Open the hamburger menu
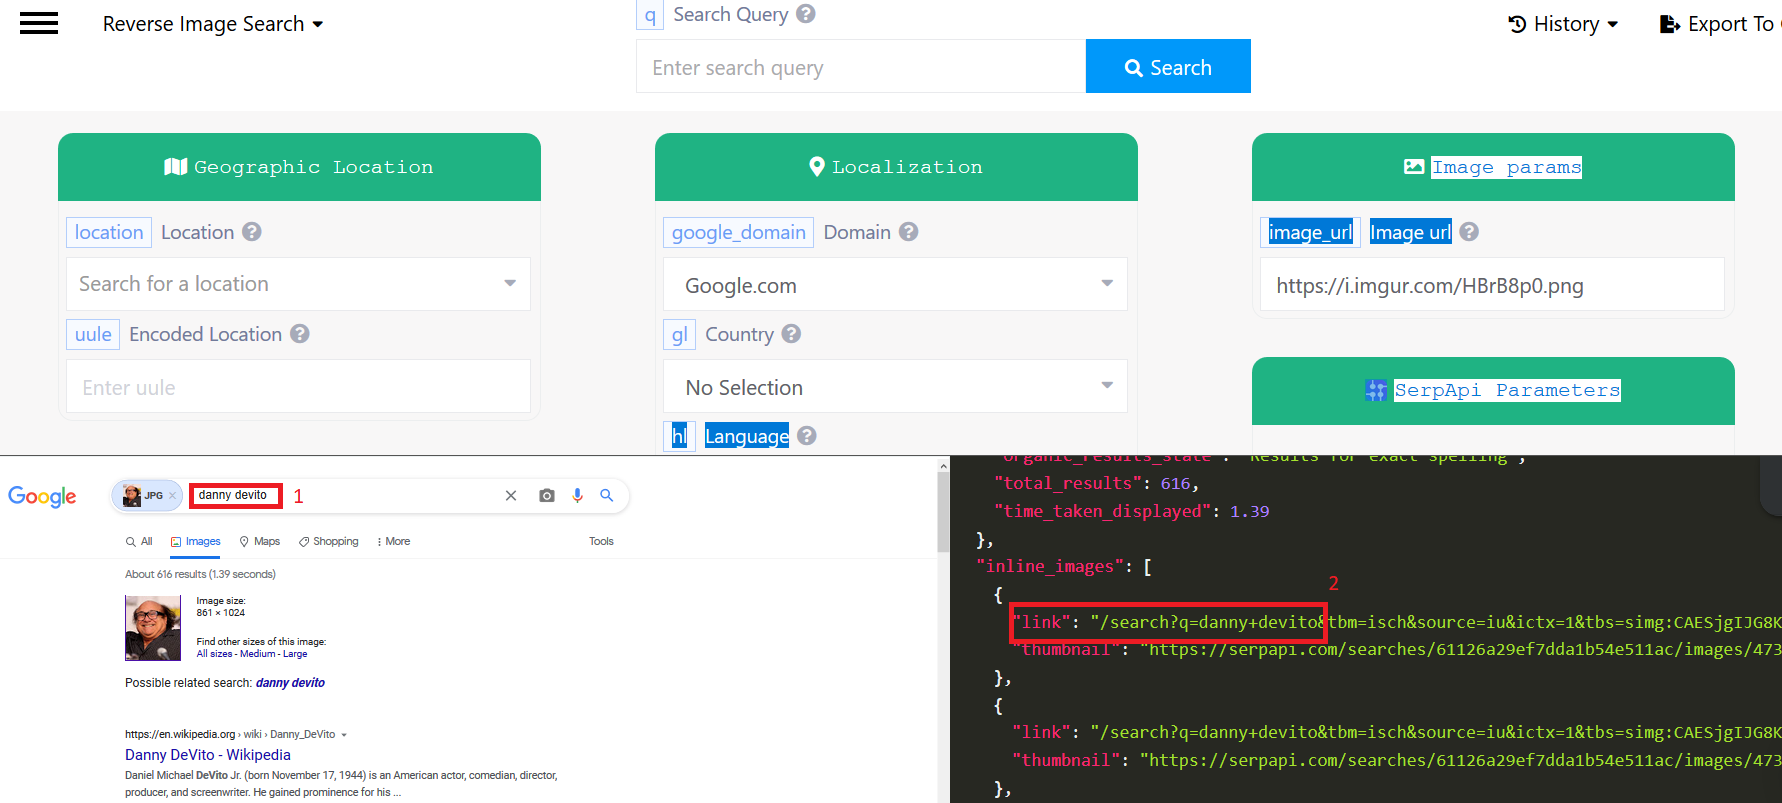 pos(39,23)
